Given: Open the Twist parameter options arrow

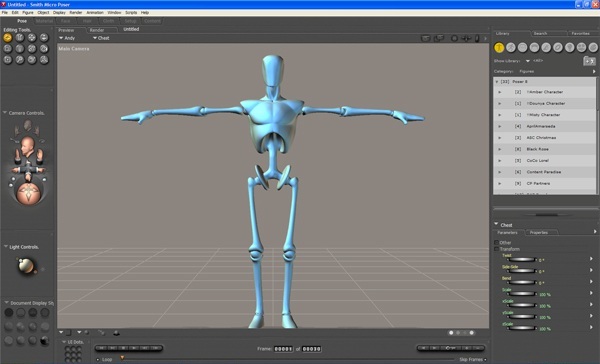Looking at the screenshot, I should coord(591,259).
